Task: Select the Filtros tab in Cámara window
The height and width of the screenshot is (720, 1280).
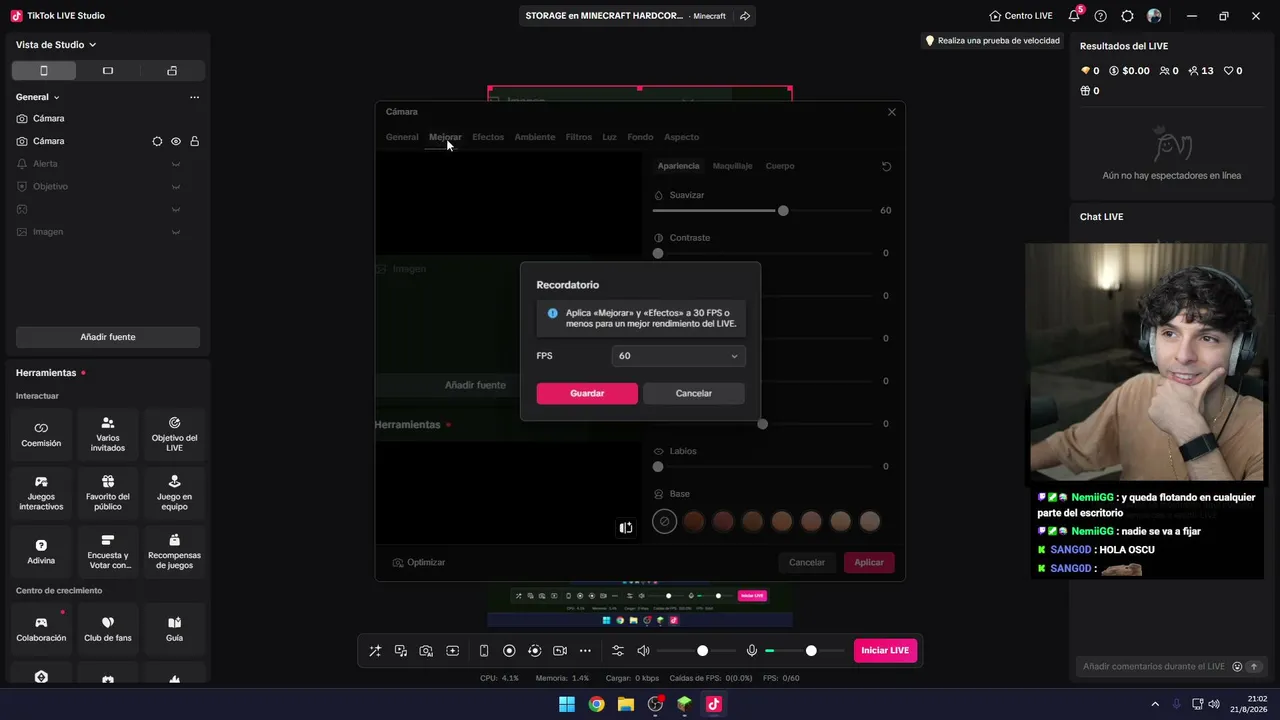Action: pos(579,137)
